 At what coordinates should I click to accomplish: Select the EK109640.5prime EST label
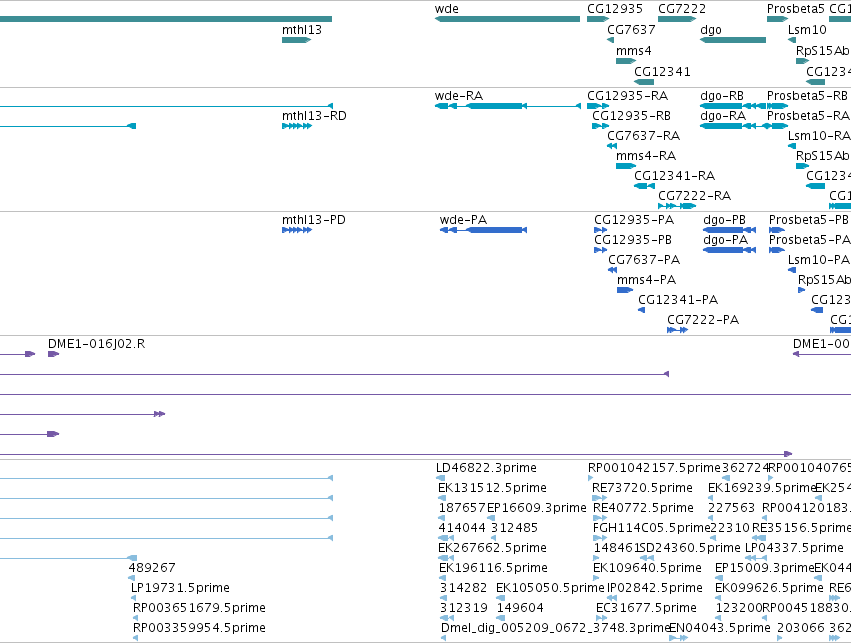[647, 568]
